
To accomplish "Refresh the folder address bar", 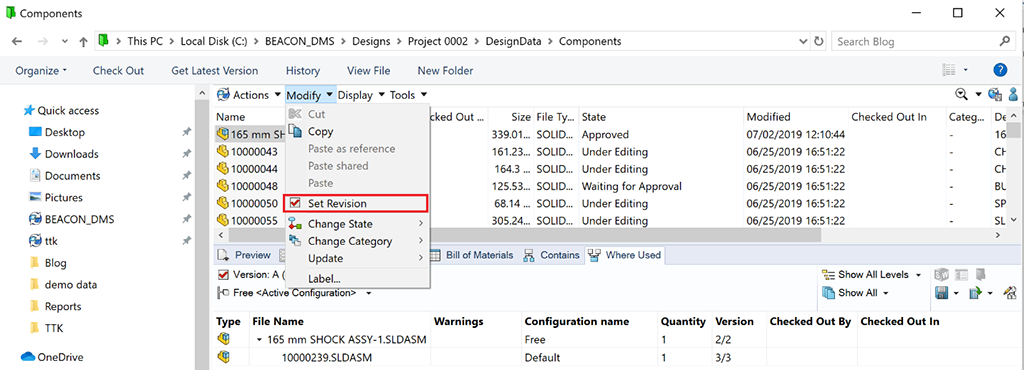I will [819, 41].
